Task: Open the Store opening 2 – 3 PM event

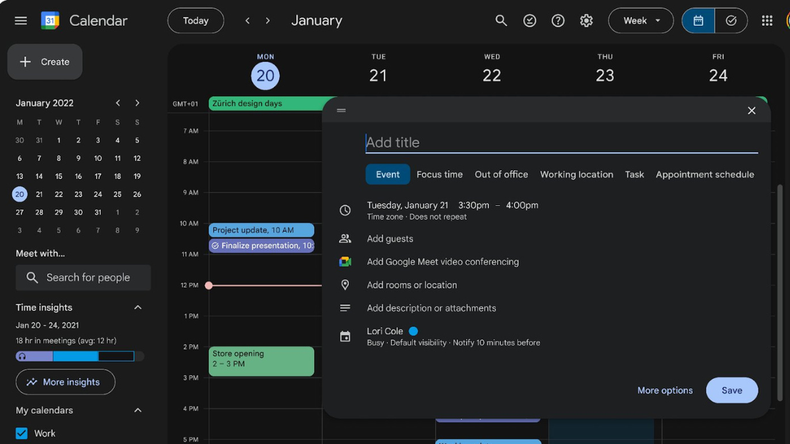Action: pyautogui.click(x=261, y=361)
